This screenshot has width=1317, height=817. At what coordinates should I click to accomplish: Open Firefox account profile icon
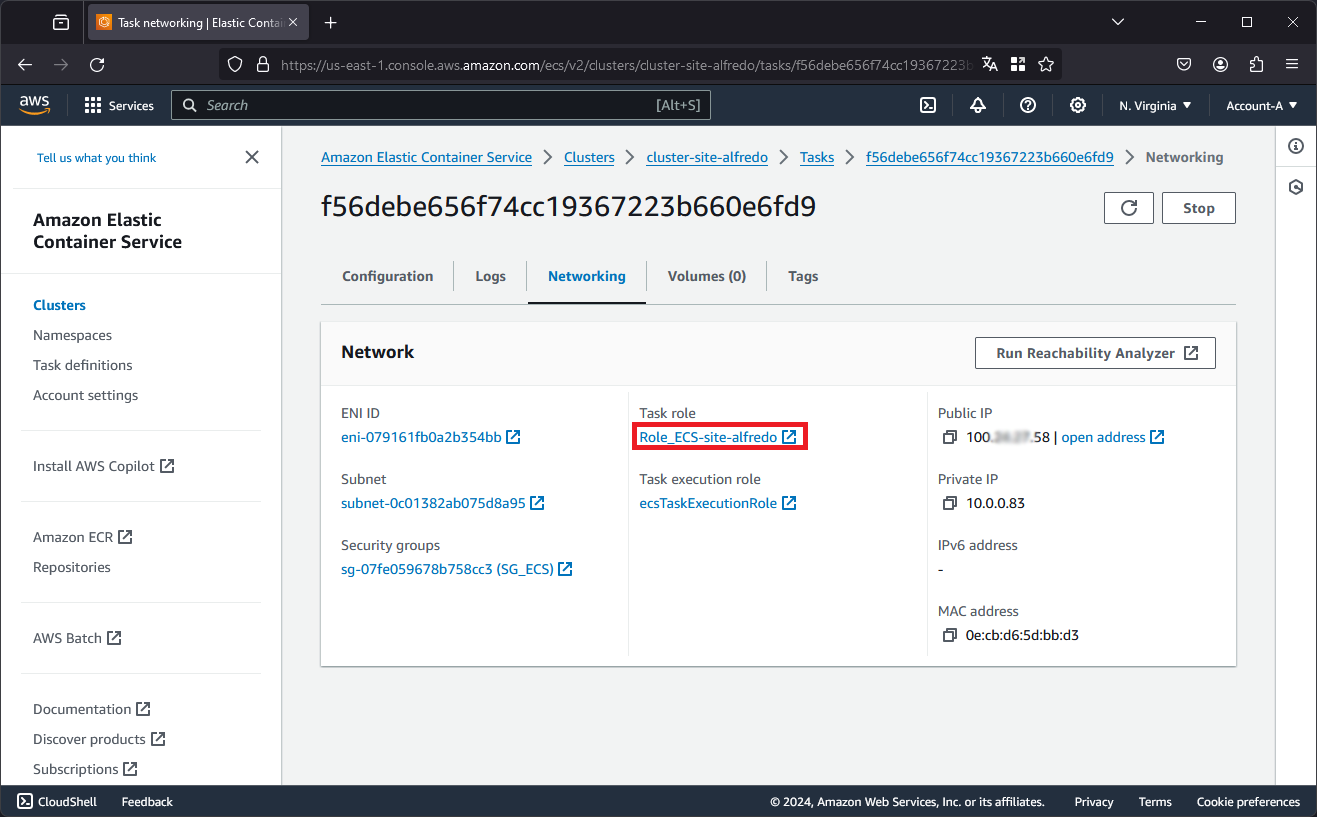pyautogui.click(x=1221, y=64)
